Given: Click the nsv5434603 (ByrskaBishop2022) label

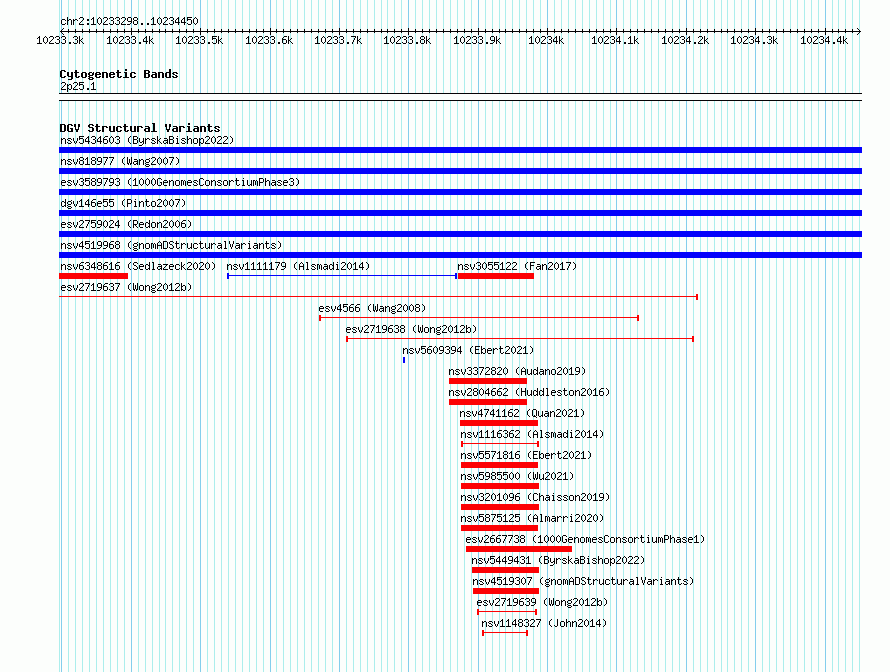Looking at the screenshot, I should click(x=147, y=140).
